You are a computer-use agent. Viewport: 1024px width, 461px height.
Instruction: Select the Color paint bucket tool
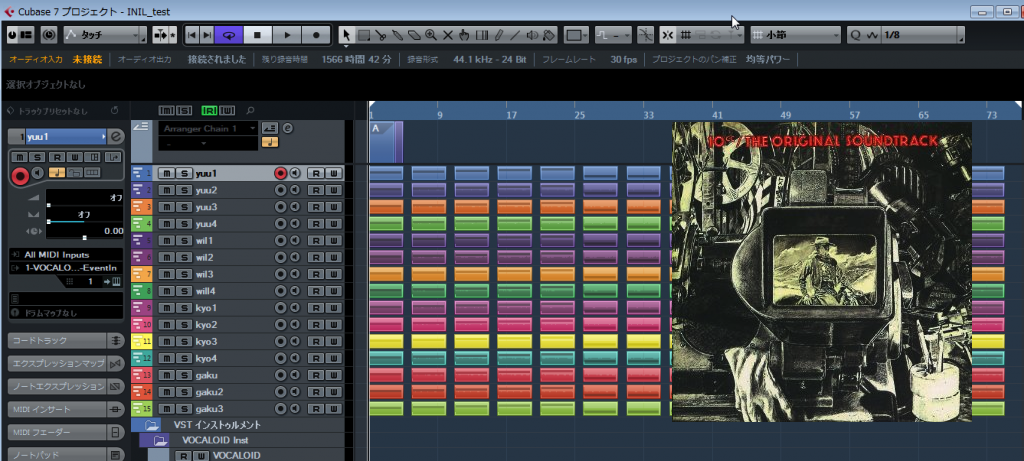click(x=549, y=35)
